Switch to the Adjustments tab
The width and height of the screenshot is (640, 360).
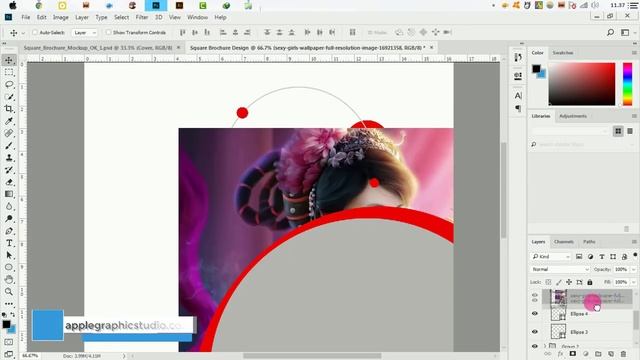click(x=573, y=116)
